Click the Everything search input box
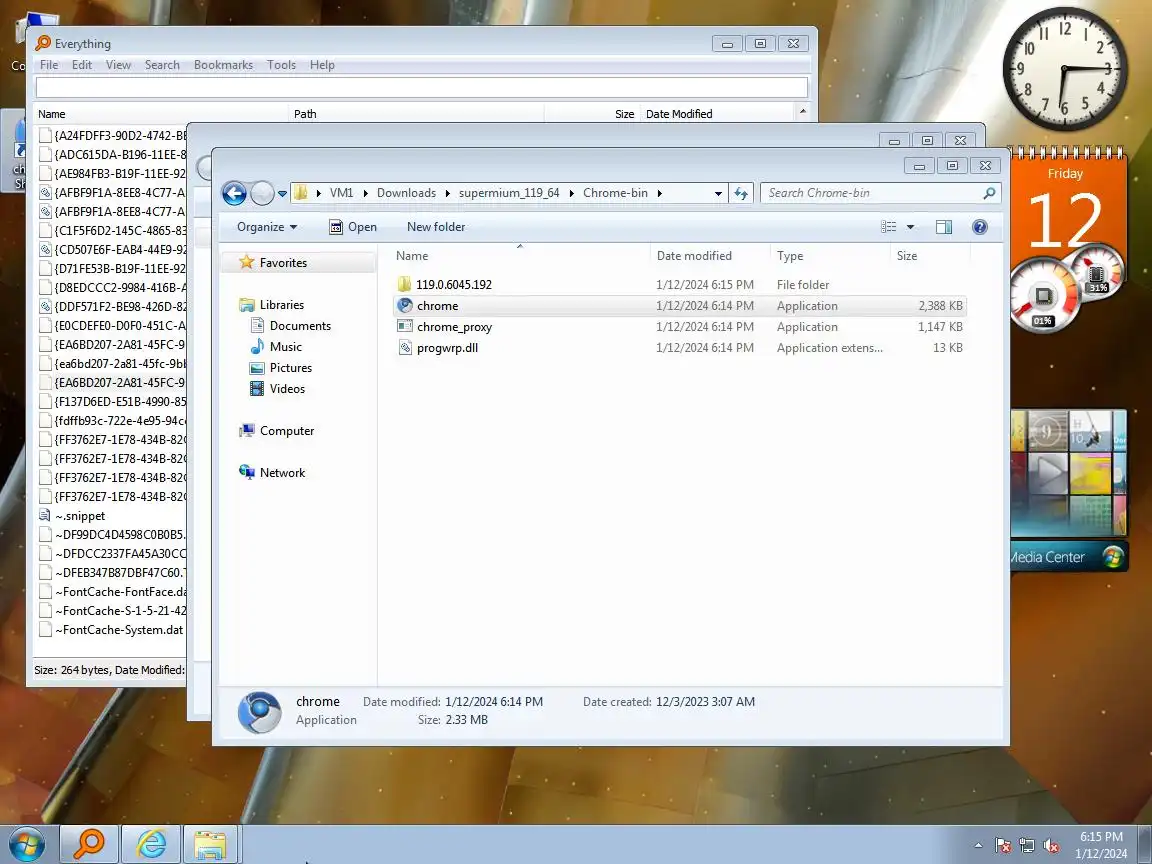The width and height of the screenshot is (1152, 864). [422, 87]
